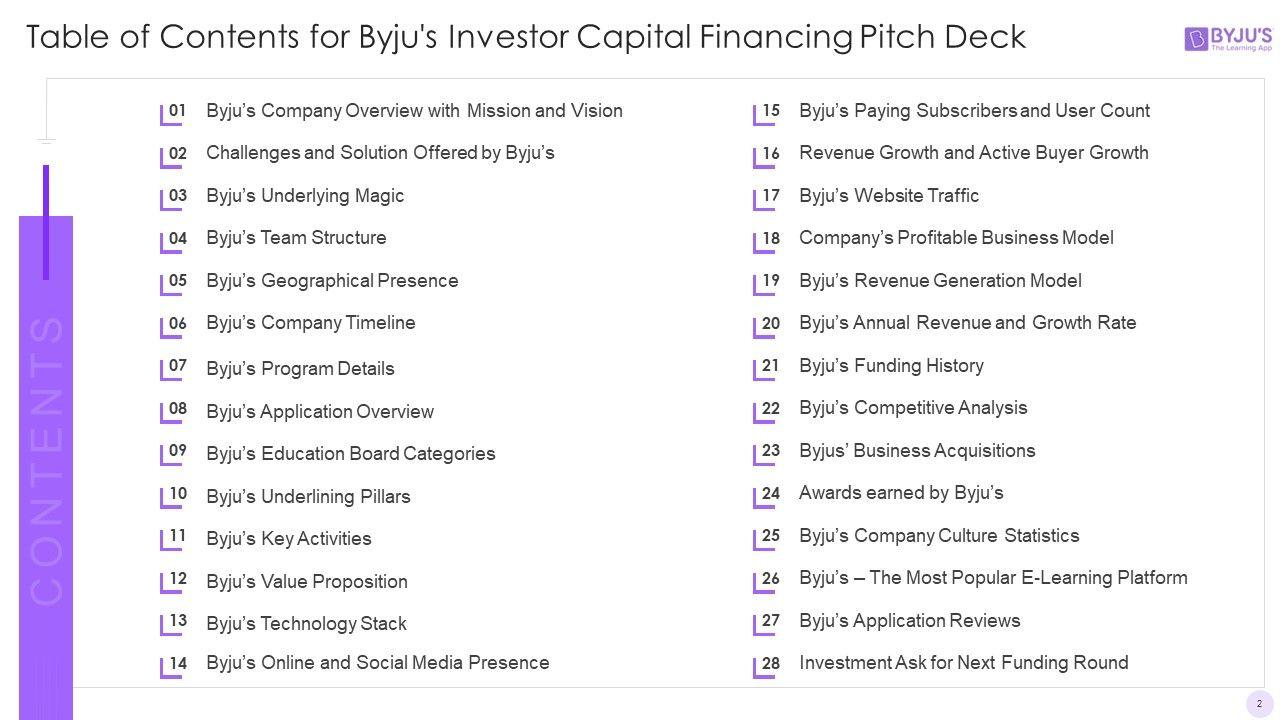
Task: Click the 21 number marker
Action: point(770,366)
